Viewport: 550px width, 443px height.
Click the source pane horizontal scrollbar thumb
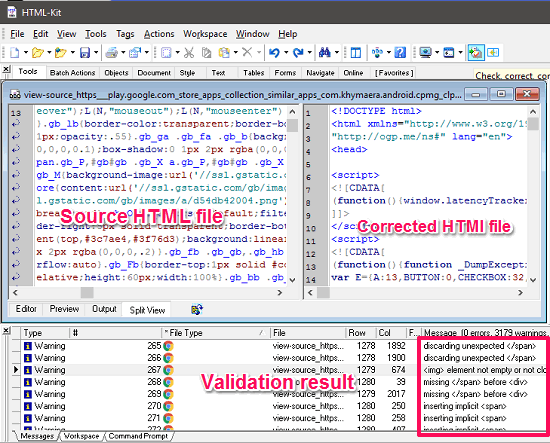point(87,293)
